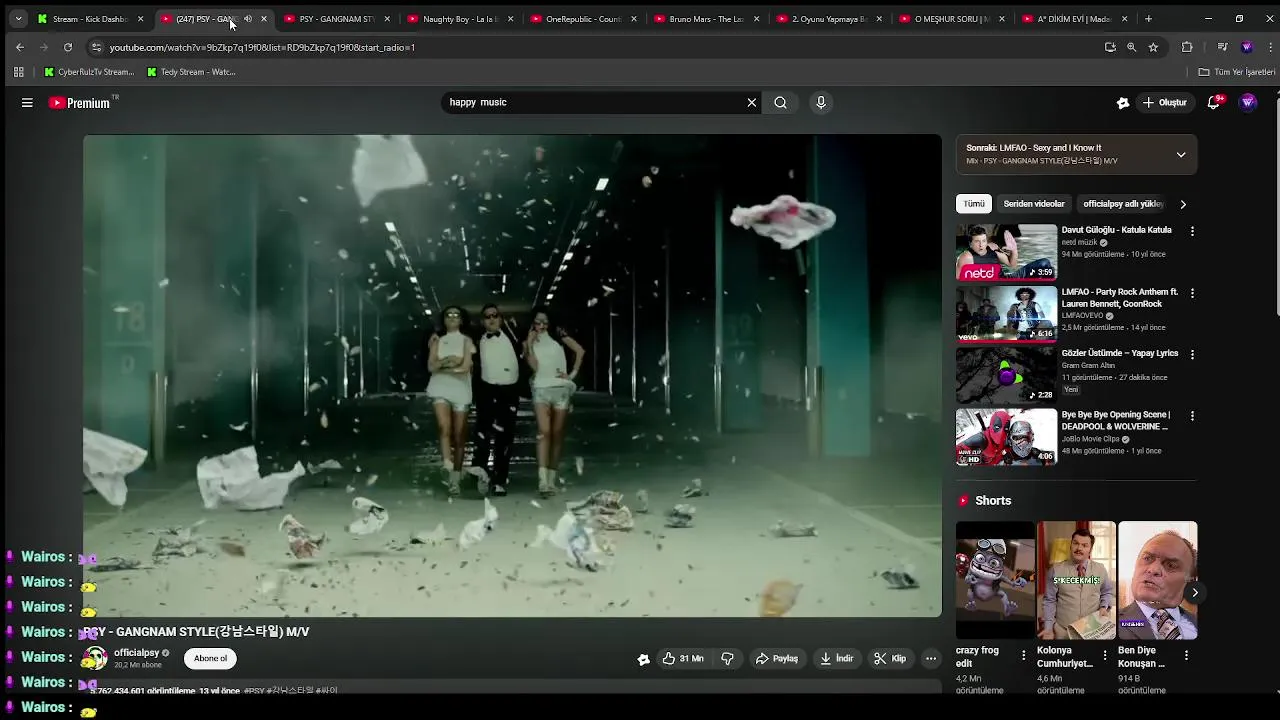The height and width of the screenshot is (720, 1280).
Task: Open options for Gözler Üstümde video
Action: 1192,354
